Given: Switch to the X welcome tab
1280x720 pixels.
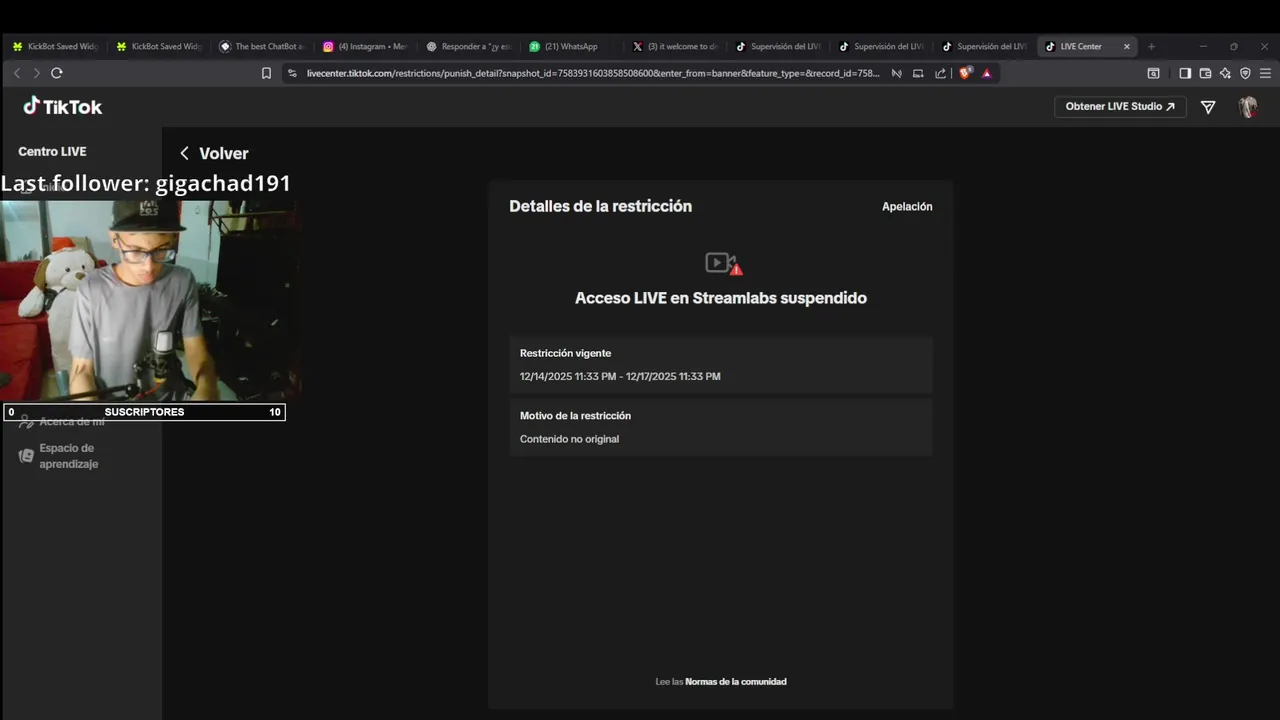Looking at the screenshot, I should click(676, 46).
